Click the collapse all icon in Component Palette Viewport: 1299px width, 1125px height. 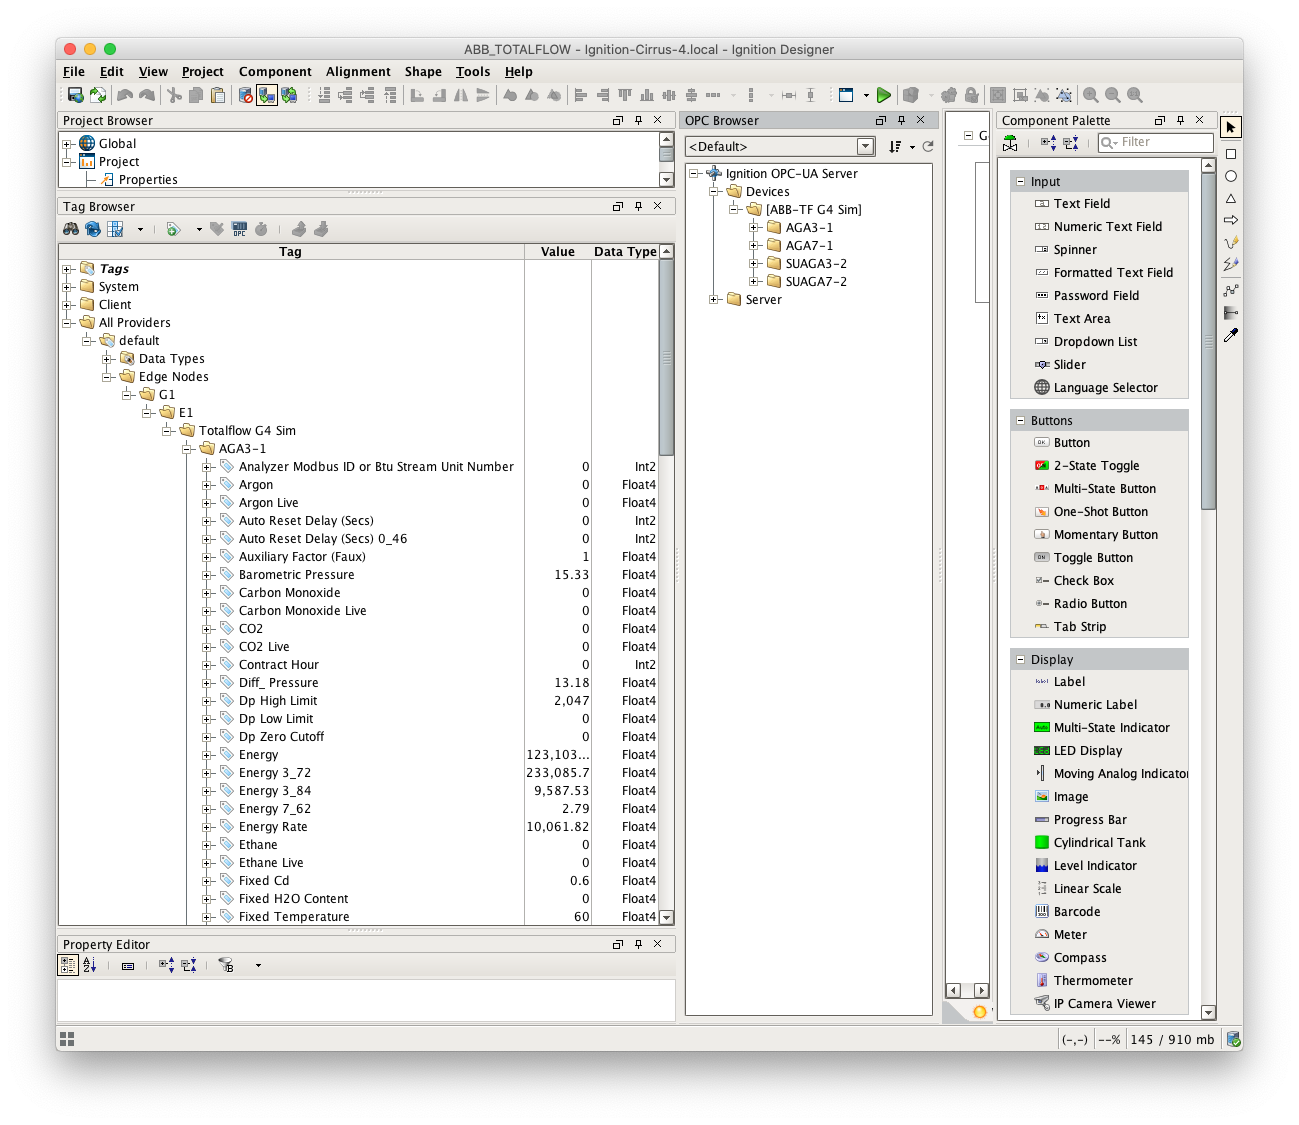(x=1071, y=143)
